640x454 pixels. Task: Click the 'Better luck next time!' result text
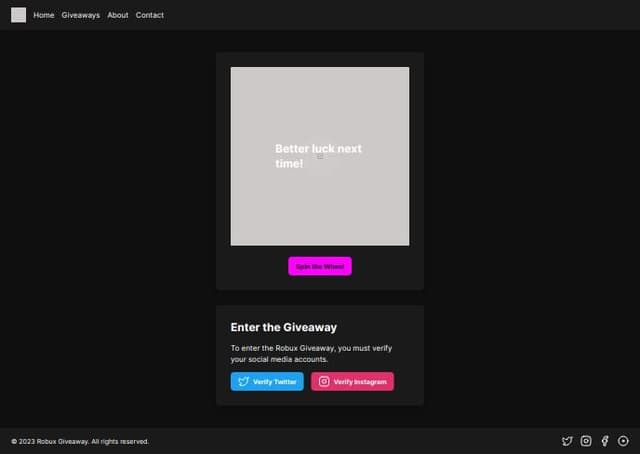click(x=318, y=149)
